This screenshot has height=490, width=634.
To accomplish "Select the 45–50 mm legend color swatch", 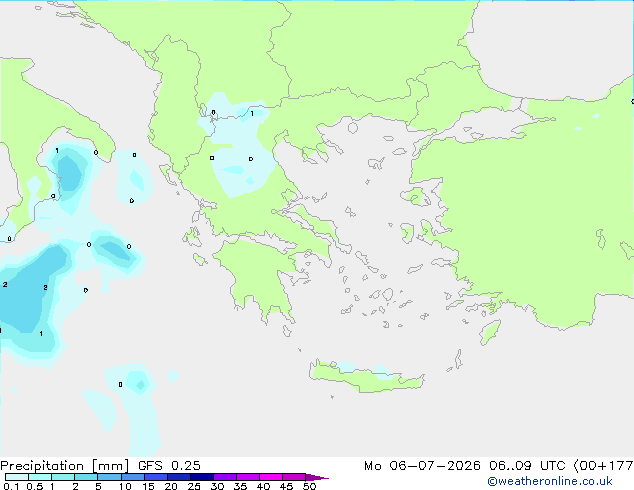I will click(x=294, y=477).
